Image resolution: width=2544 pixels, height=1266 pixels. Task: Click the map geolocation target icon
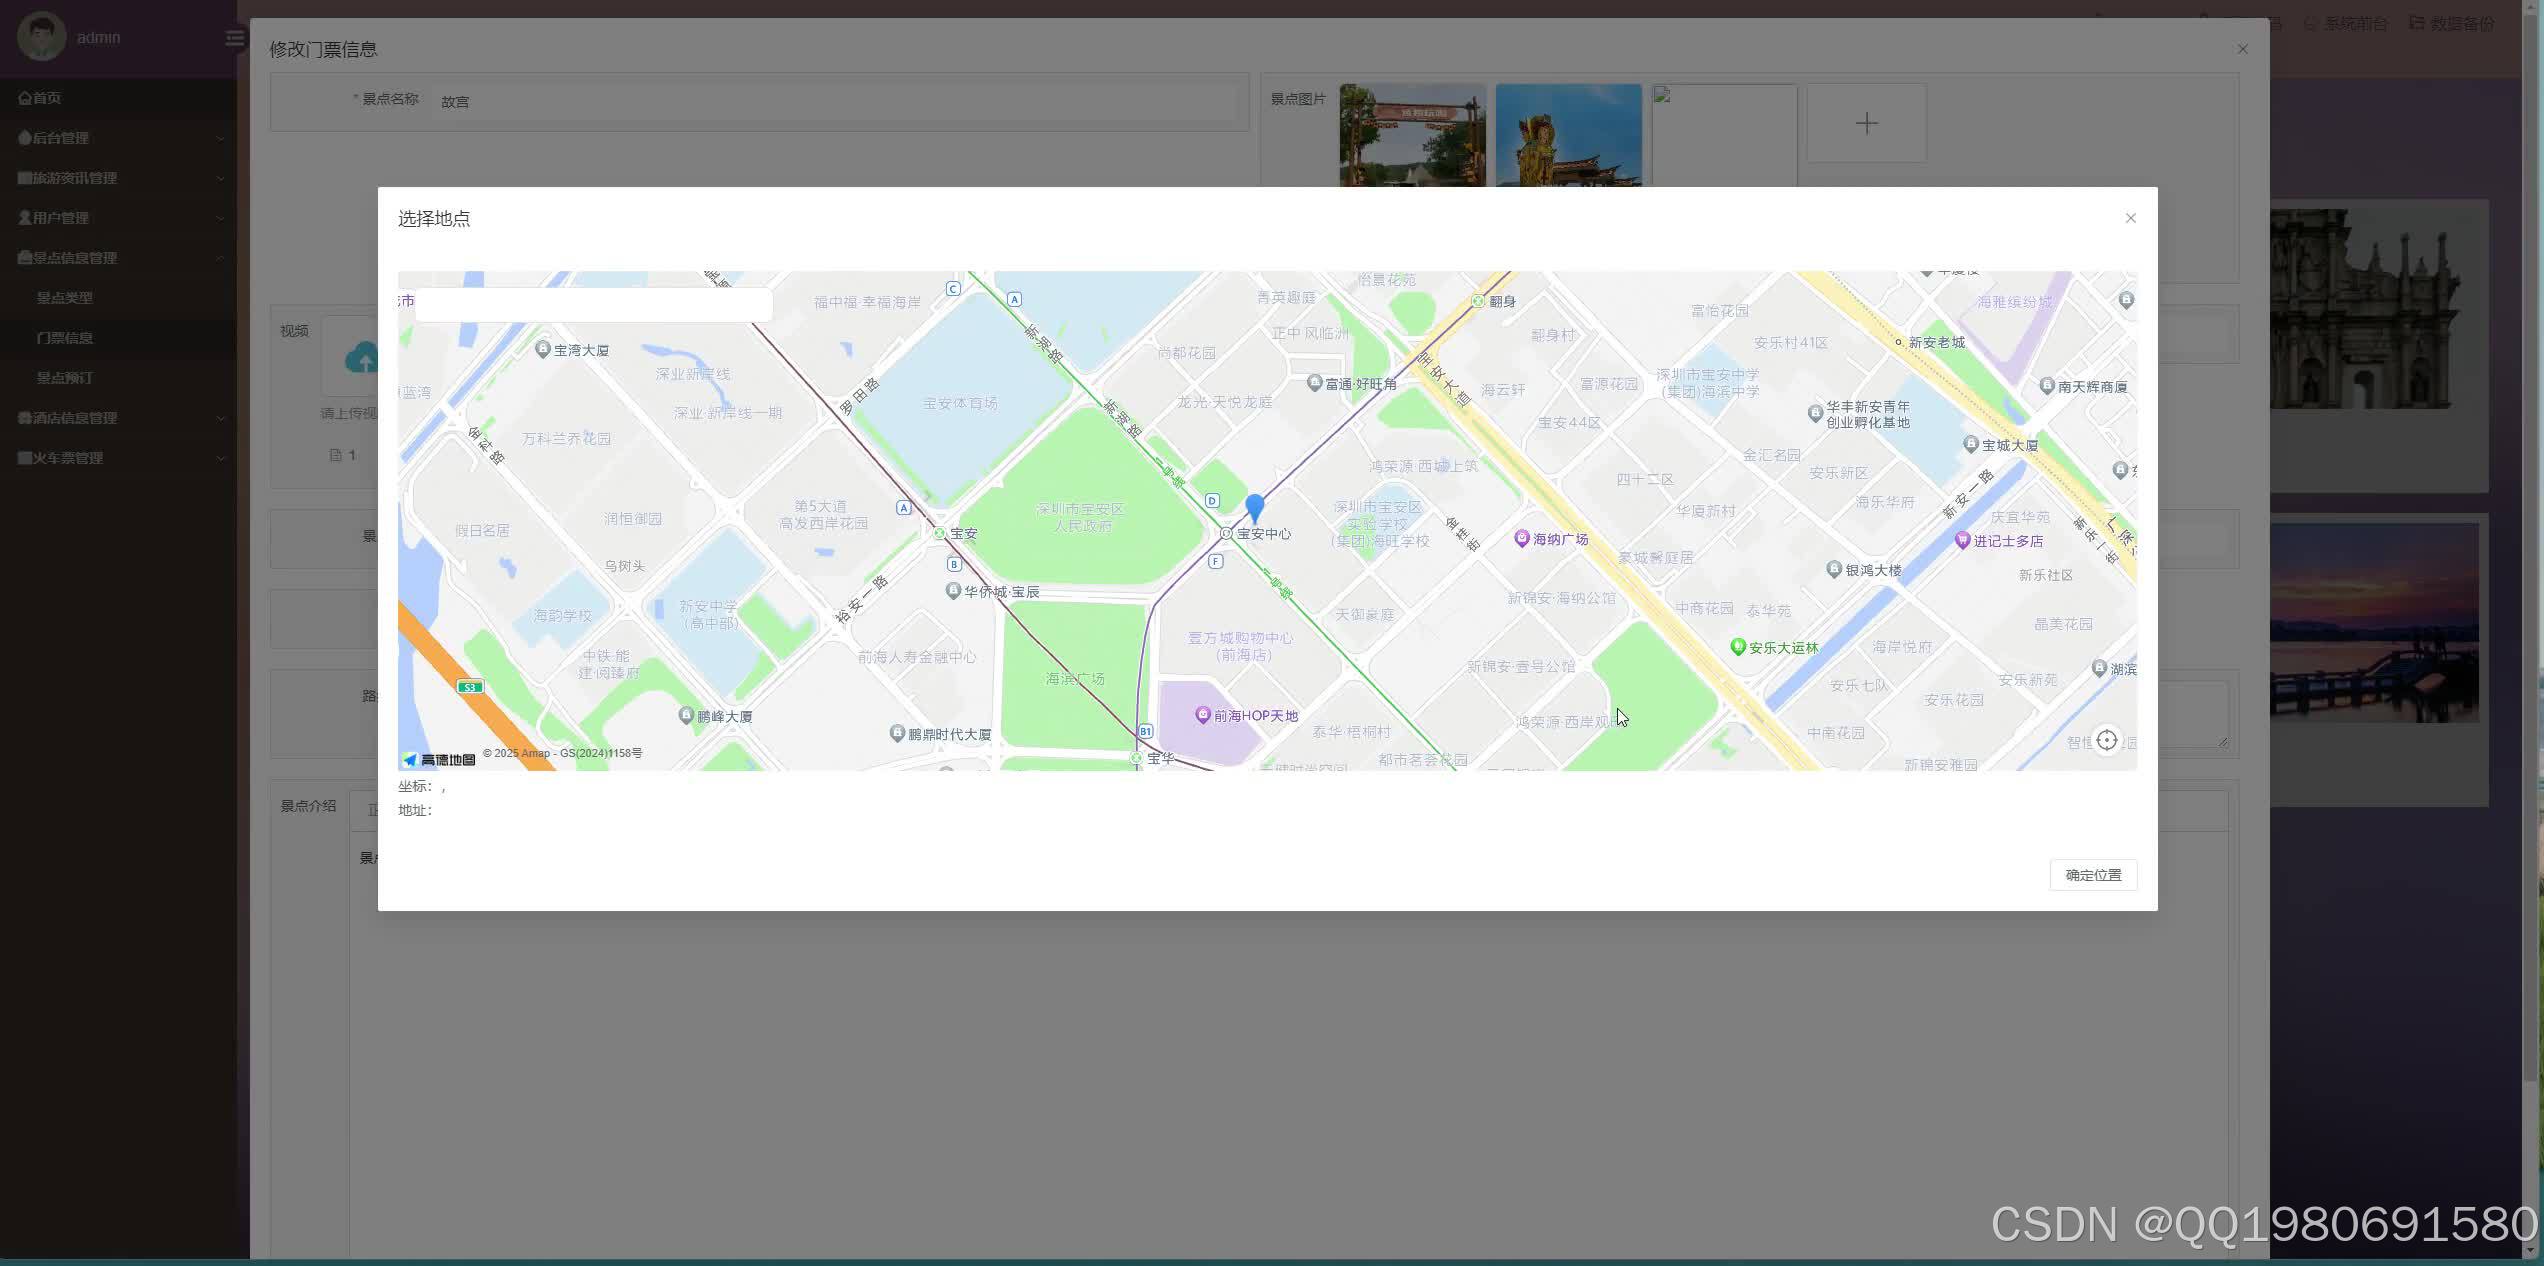[x=2107, y=740]
